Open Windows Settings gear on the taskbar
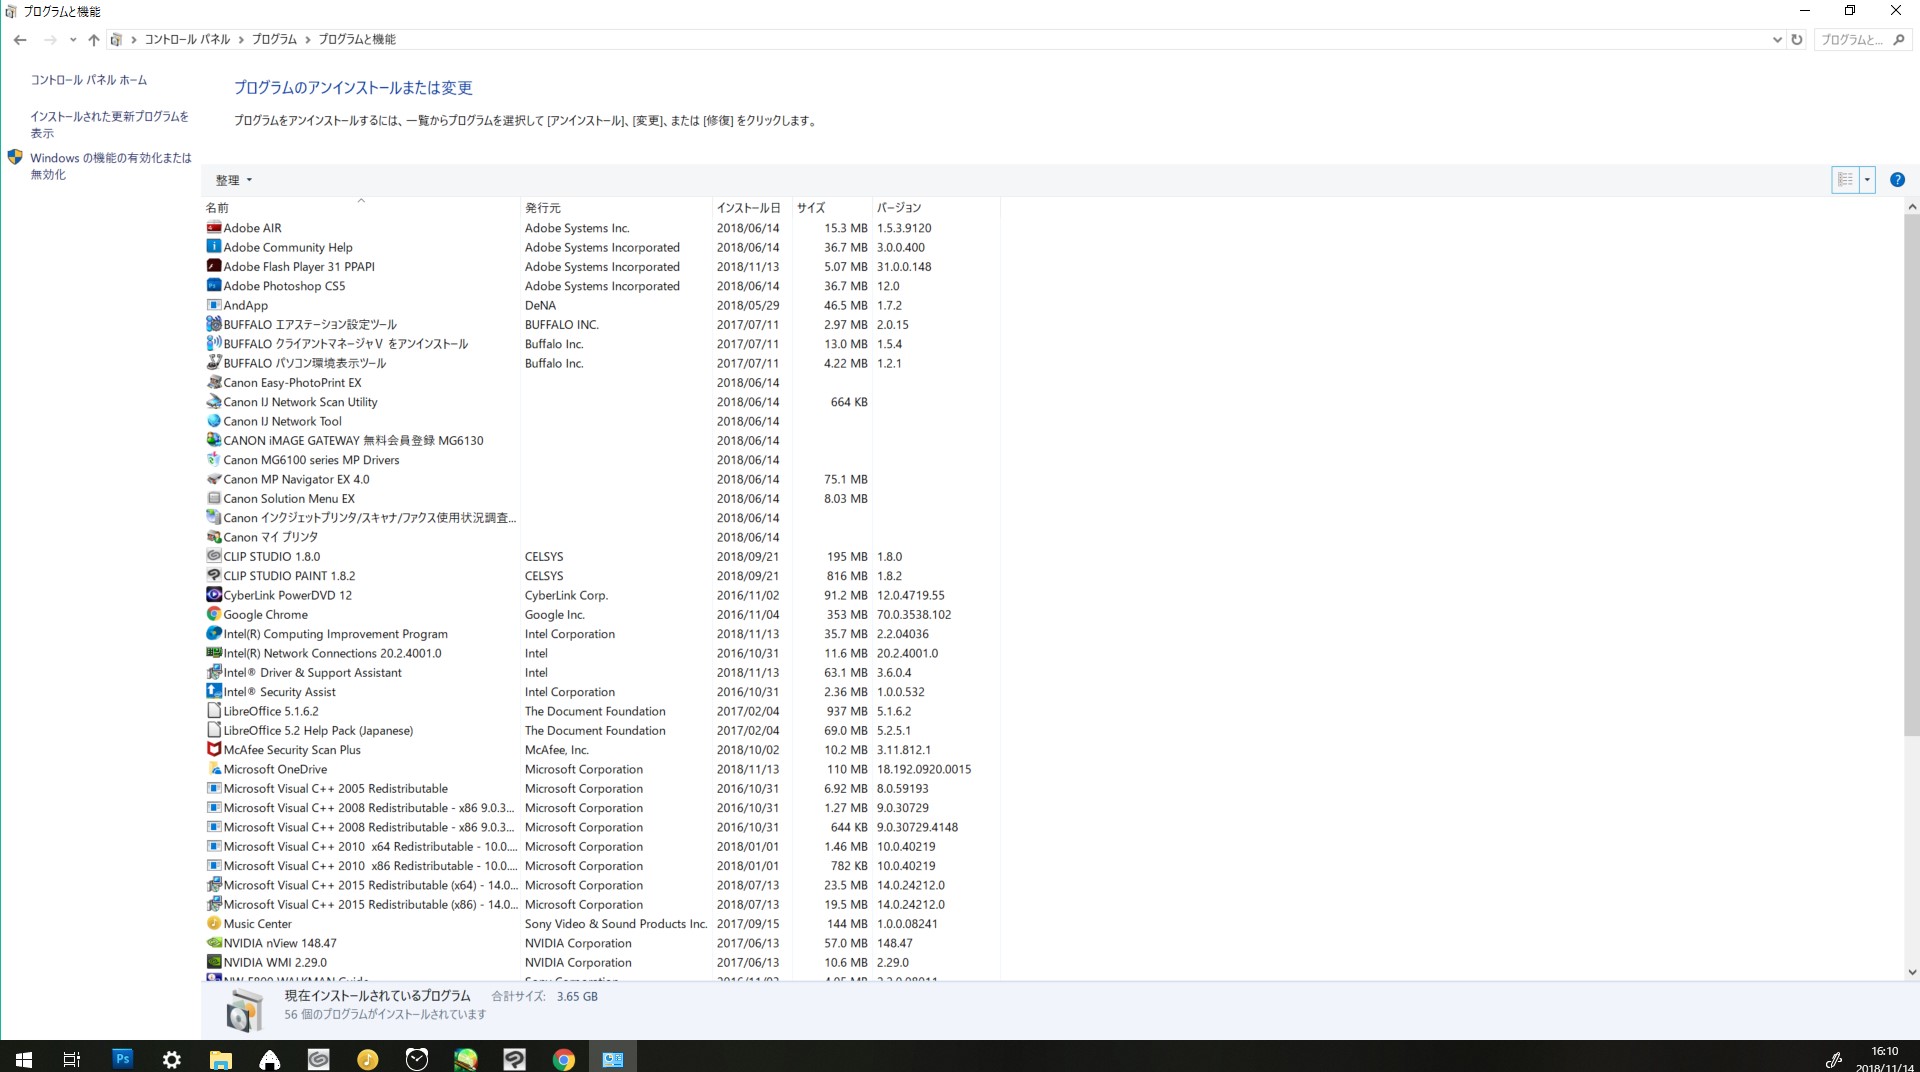 [172, 1058]
